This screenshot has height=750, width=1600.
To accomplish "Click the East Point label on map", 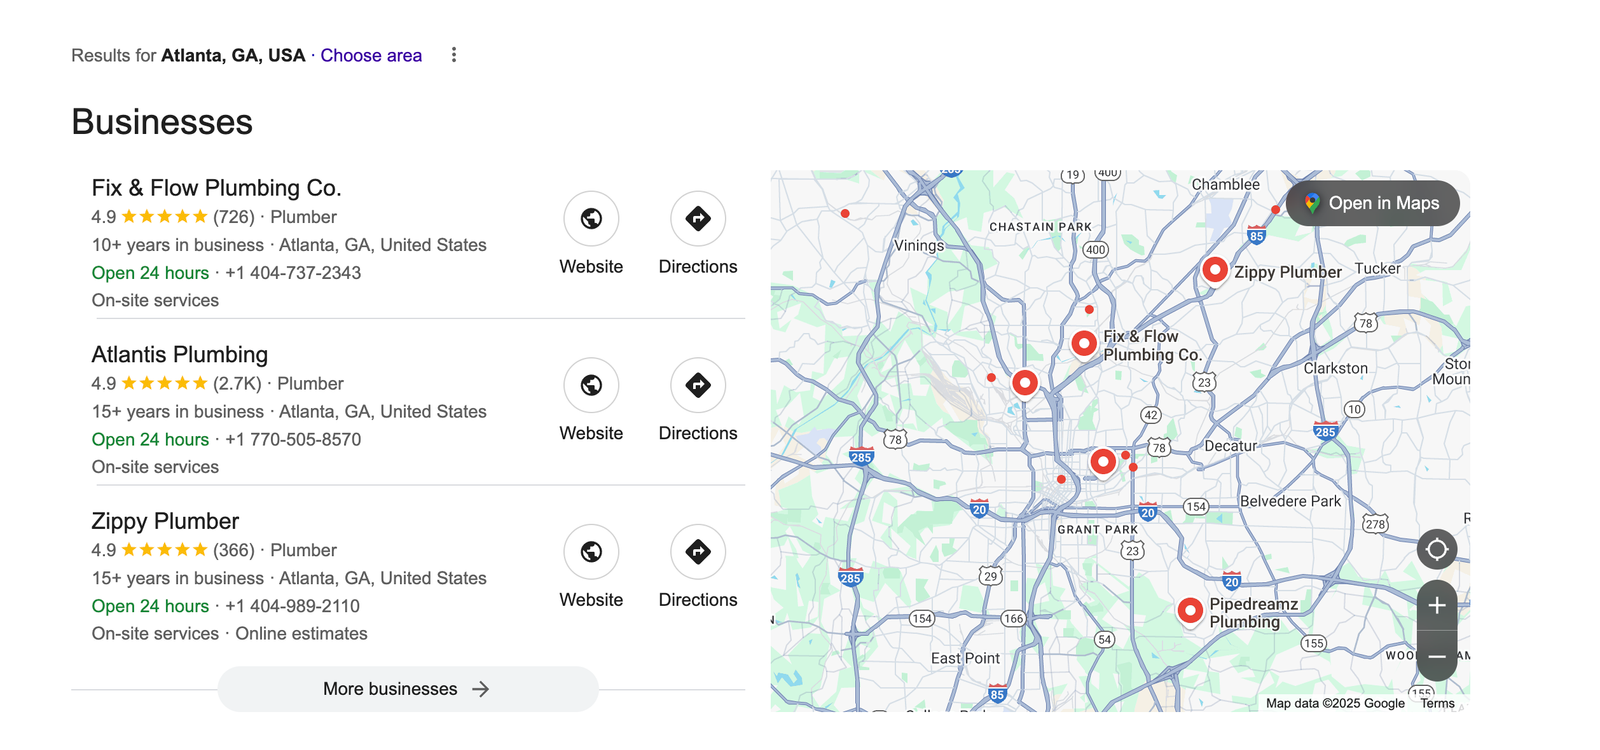I will tap(965, 658).
